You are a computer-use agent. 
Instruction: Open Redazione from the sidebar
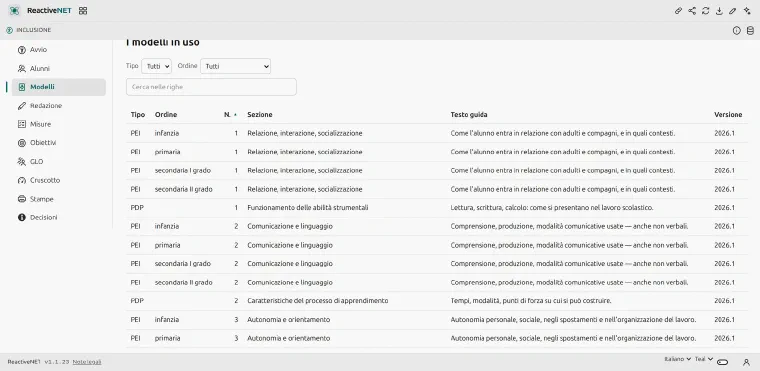click(46, 106)
